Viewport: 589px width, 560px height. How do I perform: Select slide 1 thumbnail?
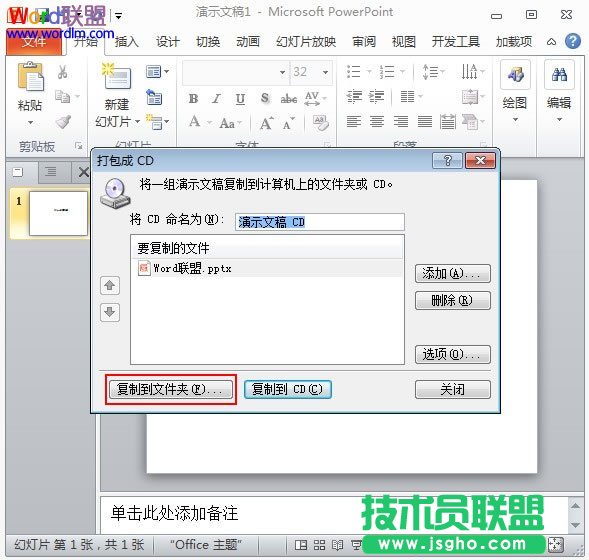click(x=58, y=213)
